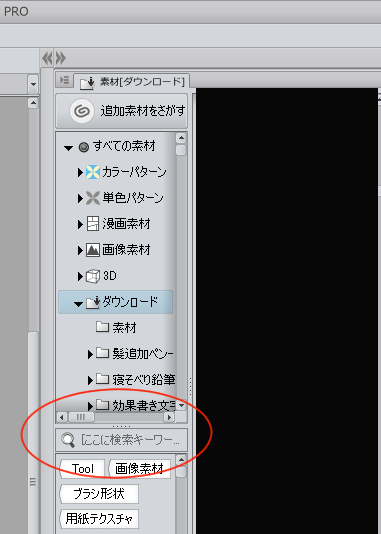Toggle the 用紙テクスチャ tag filter

(x=99, y=519)
